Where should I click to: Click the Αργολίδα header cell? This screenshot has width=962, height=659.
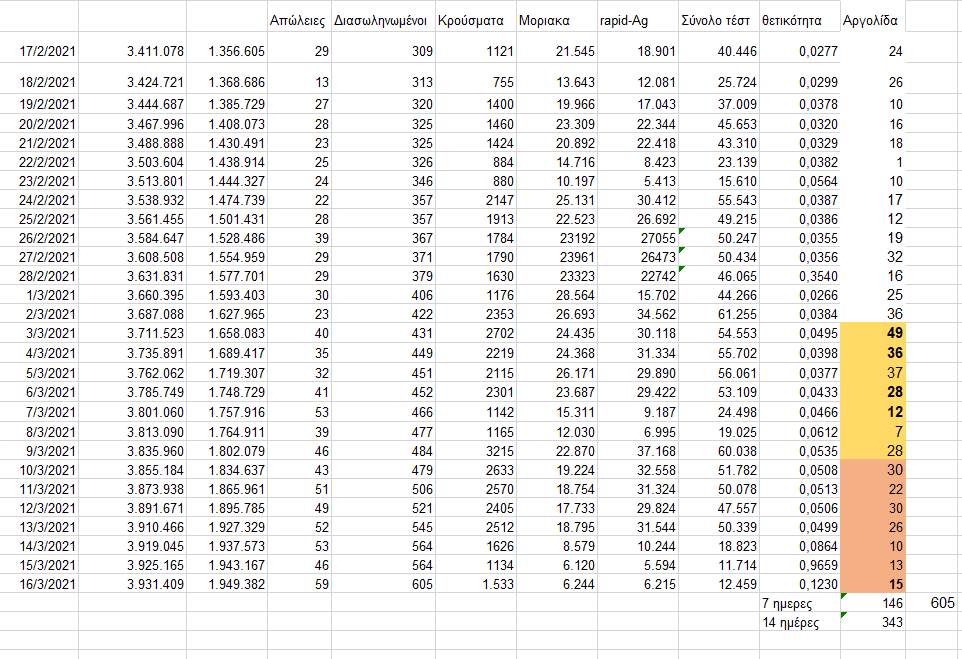click(x=873, y=20)
